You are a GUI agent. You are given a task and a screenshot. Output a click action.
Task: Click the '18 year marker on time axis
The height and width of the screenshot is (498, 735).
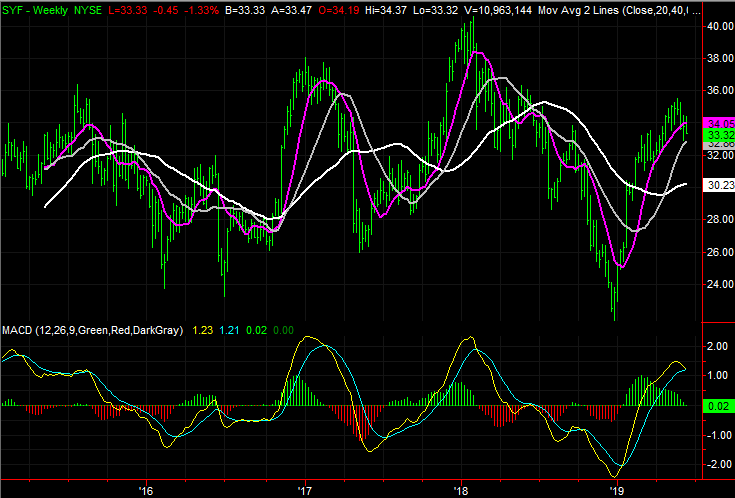point(462,491)
